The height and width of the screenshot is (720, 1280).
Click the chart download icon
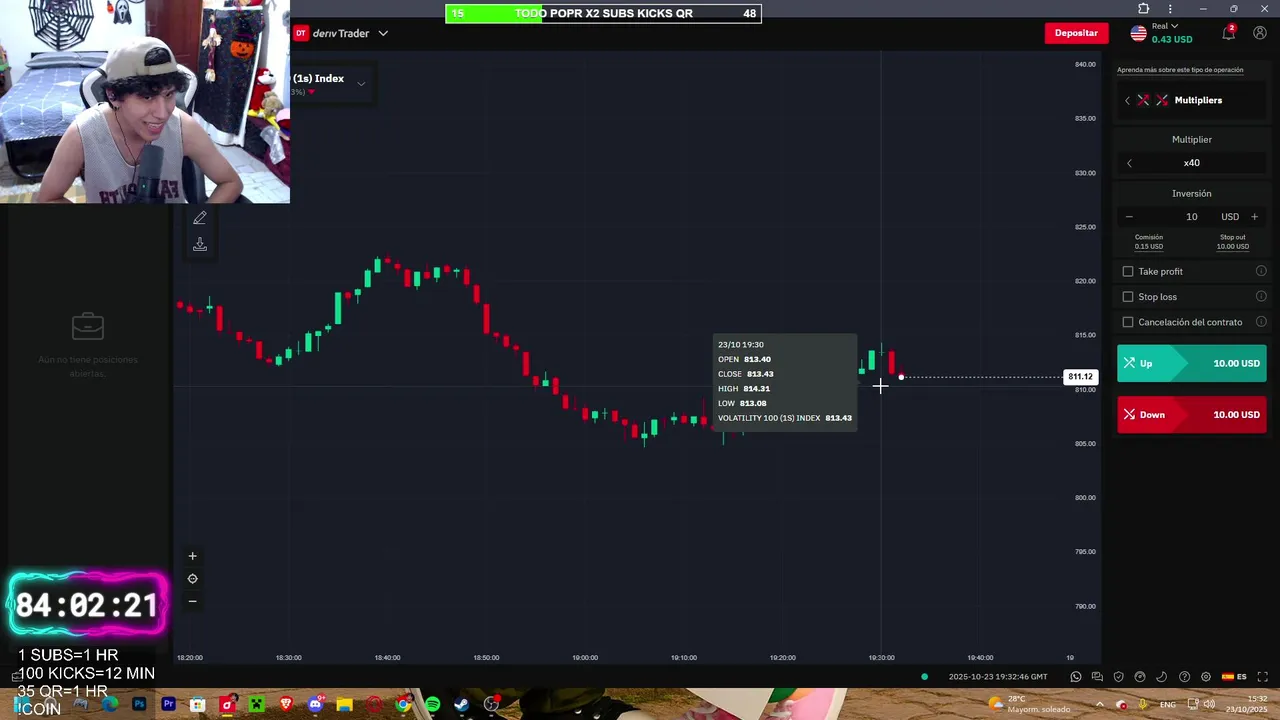pyautogui.click(x=200, y=244)
